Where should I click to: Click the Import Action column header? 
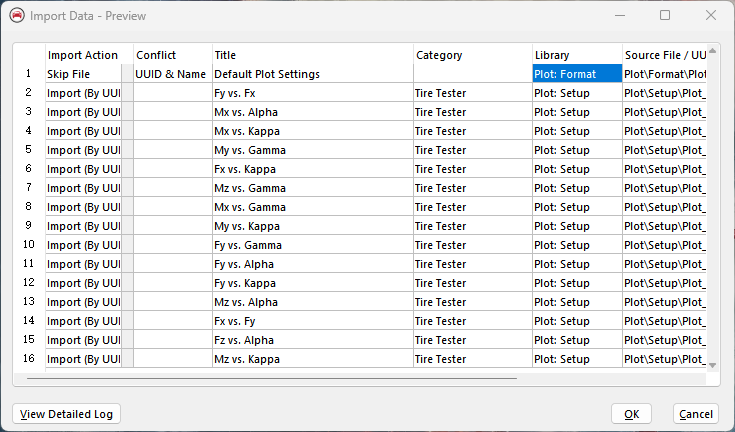coord(83,55)
